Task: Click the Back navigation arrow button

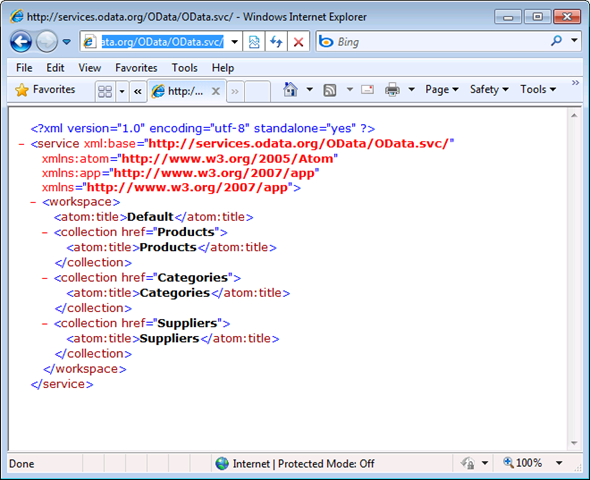Action: [x=21, y=42]
